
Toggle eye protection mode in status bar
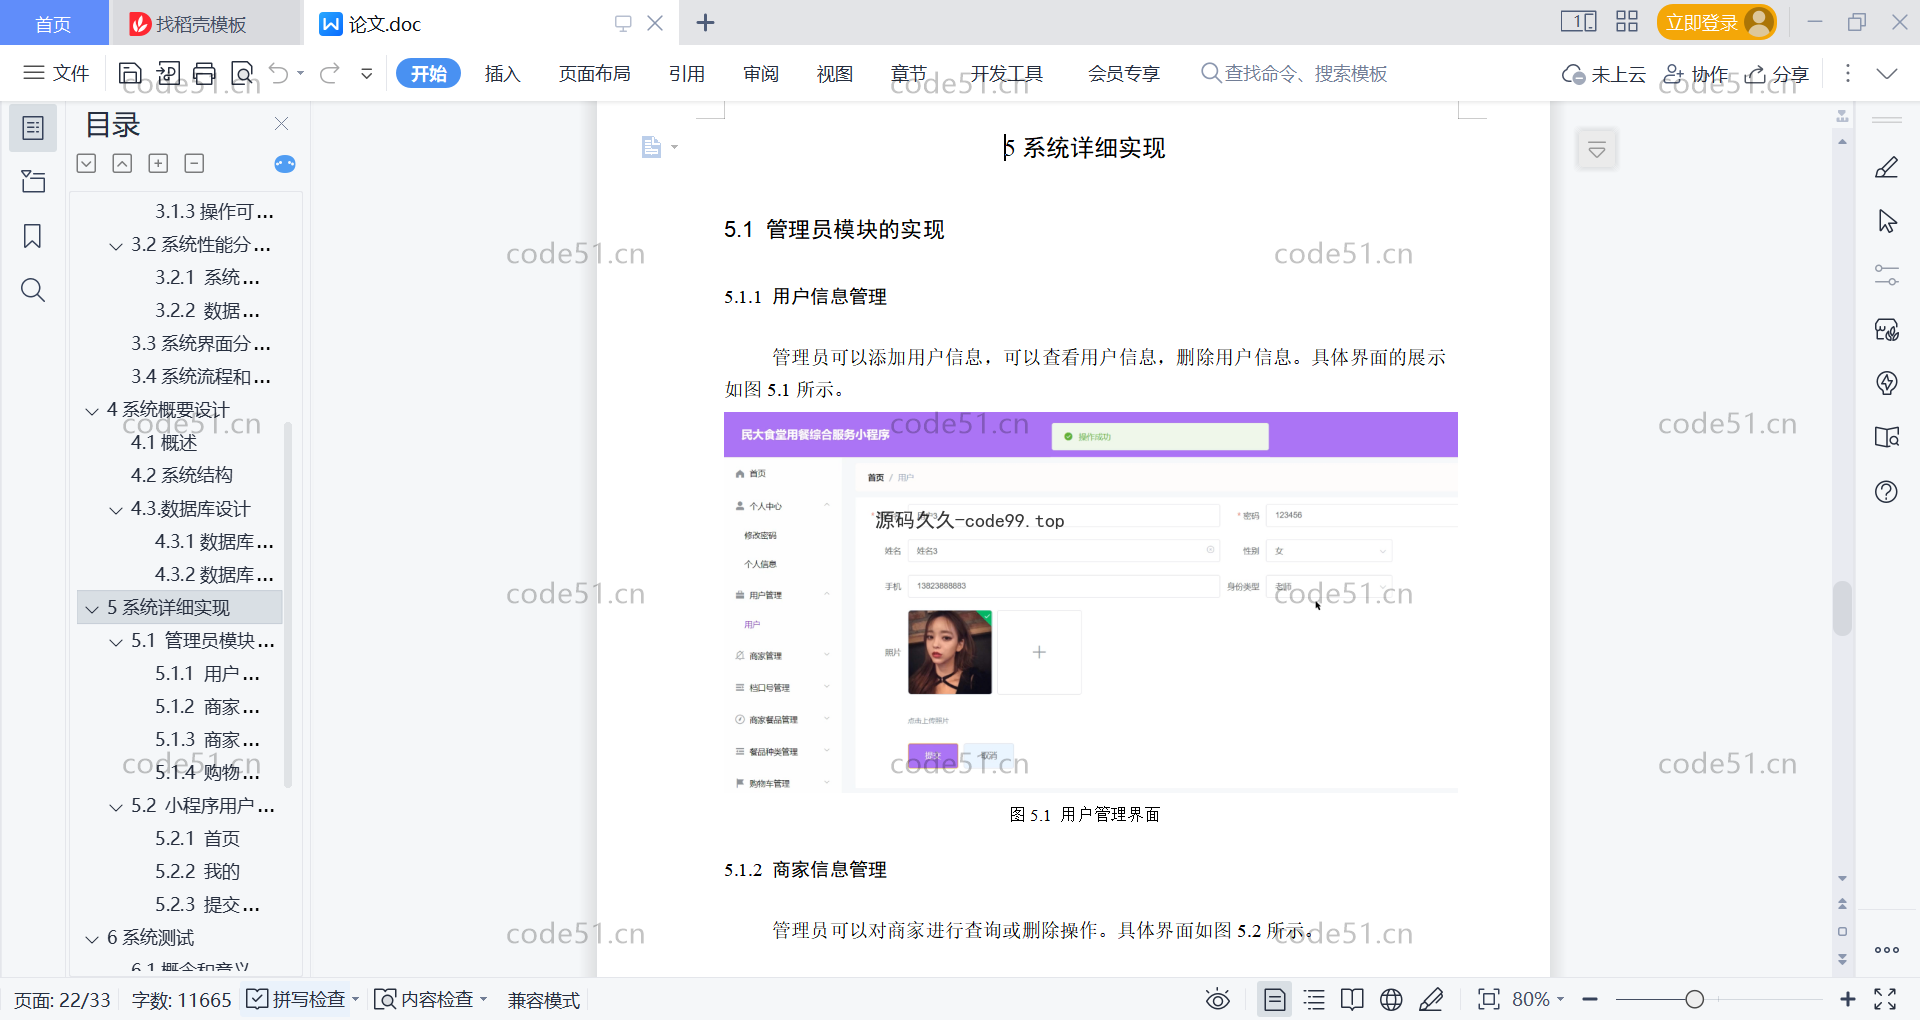pos(1217,999)
